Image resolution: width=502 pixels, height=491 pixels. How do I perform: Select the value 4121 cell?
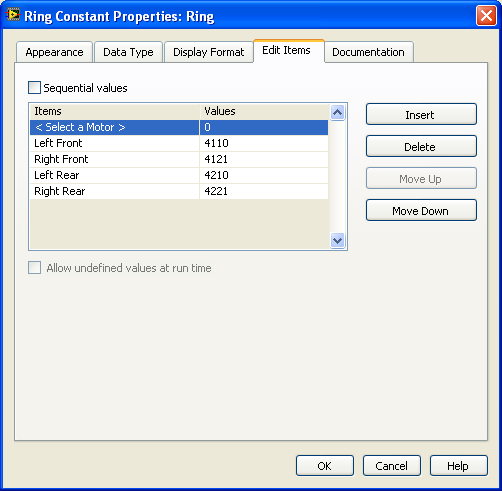coord(264,159)
